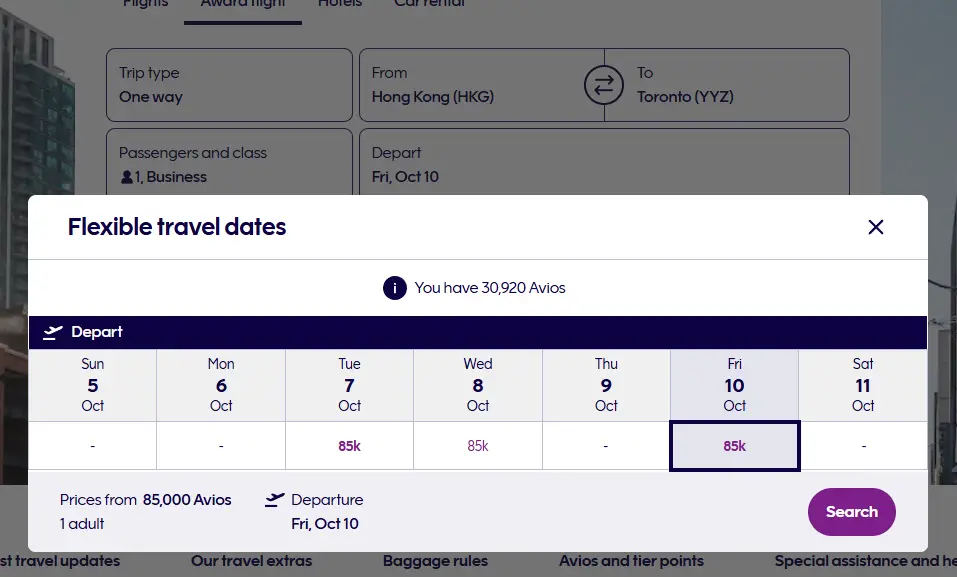Open Baggage rules link
This screenshot has width=957, height=577.
(435, 561)
